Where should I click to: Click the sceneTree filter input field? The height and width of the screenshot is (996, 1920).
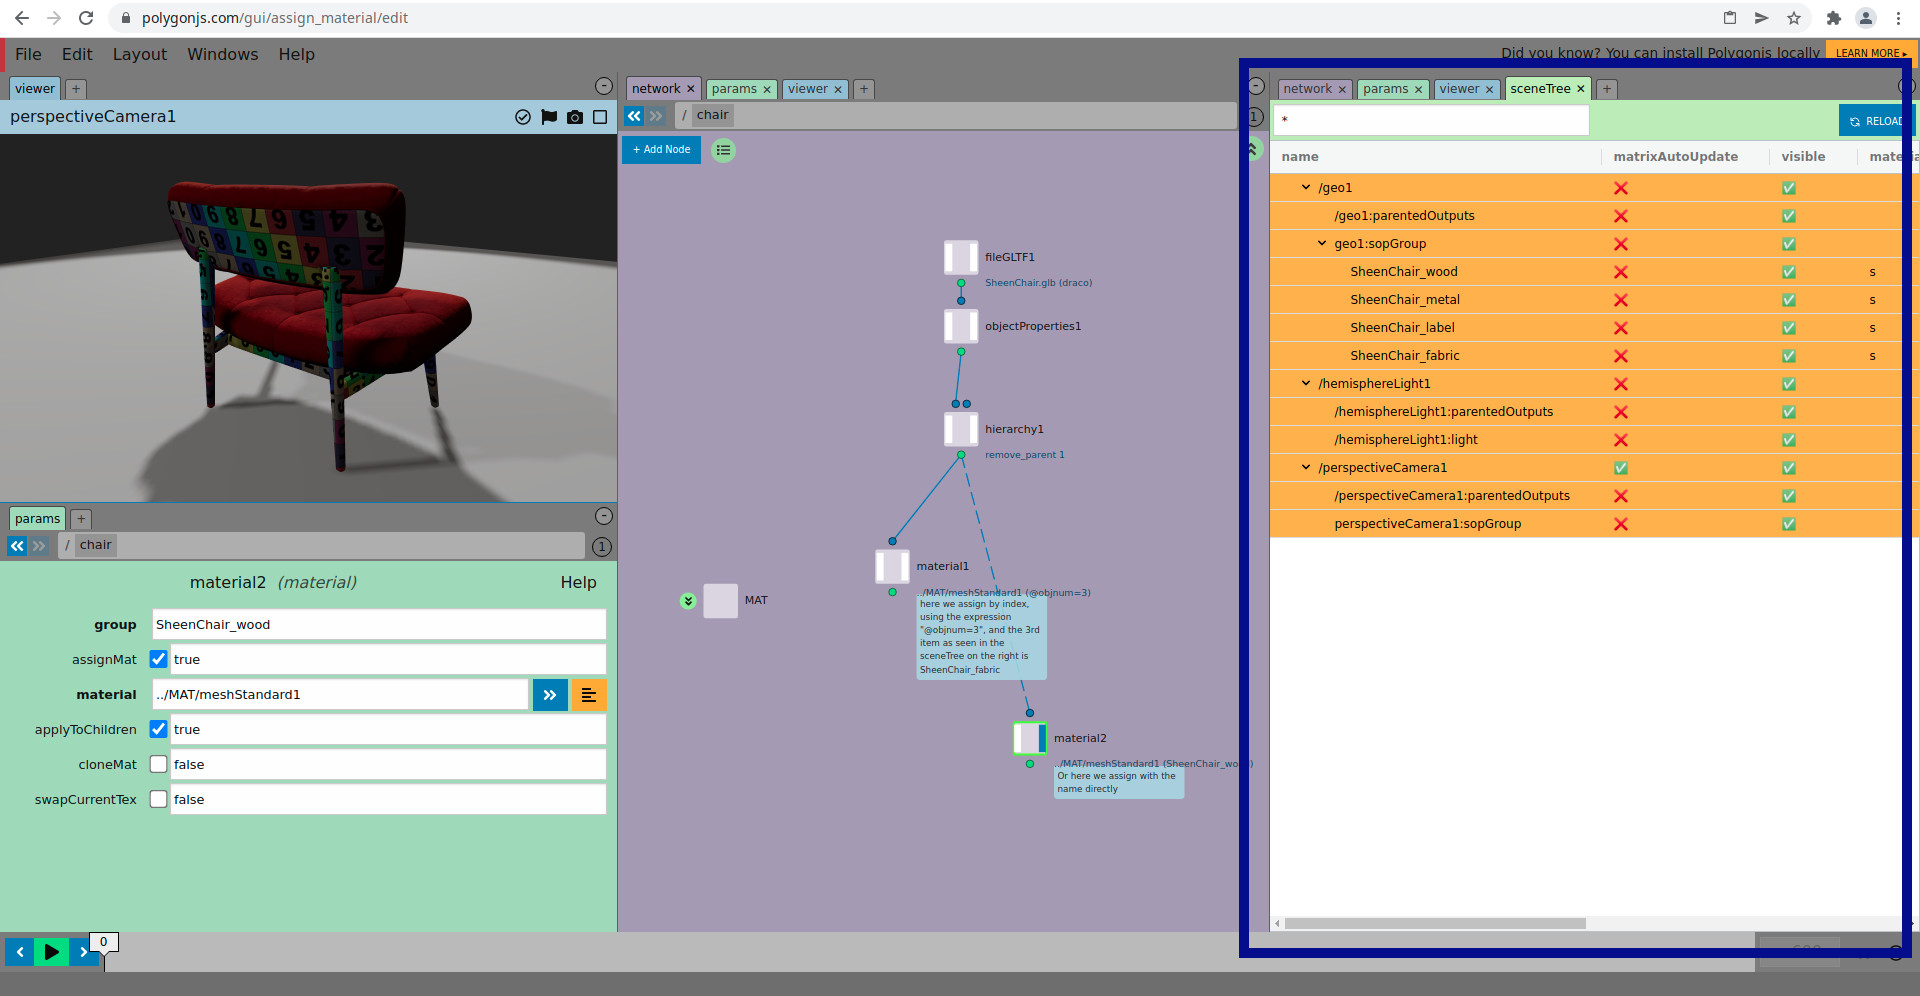1431,120
